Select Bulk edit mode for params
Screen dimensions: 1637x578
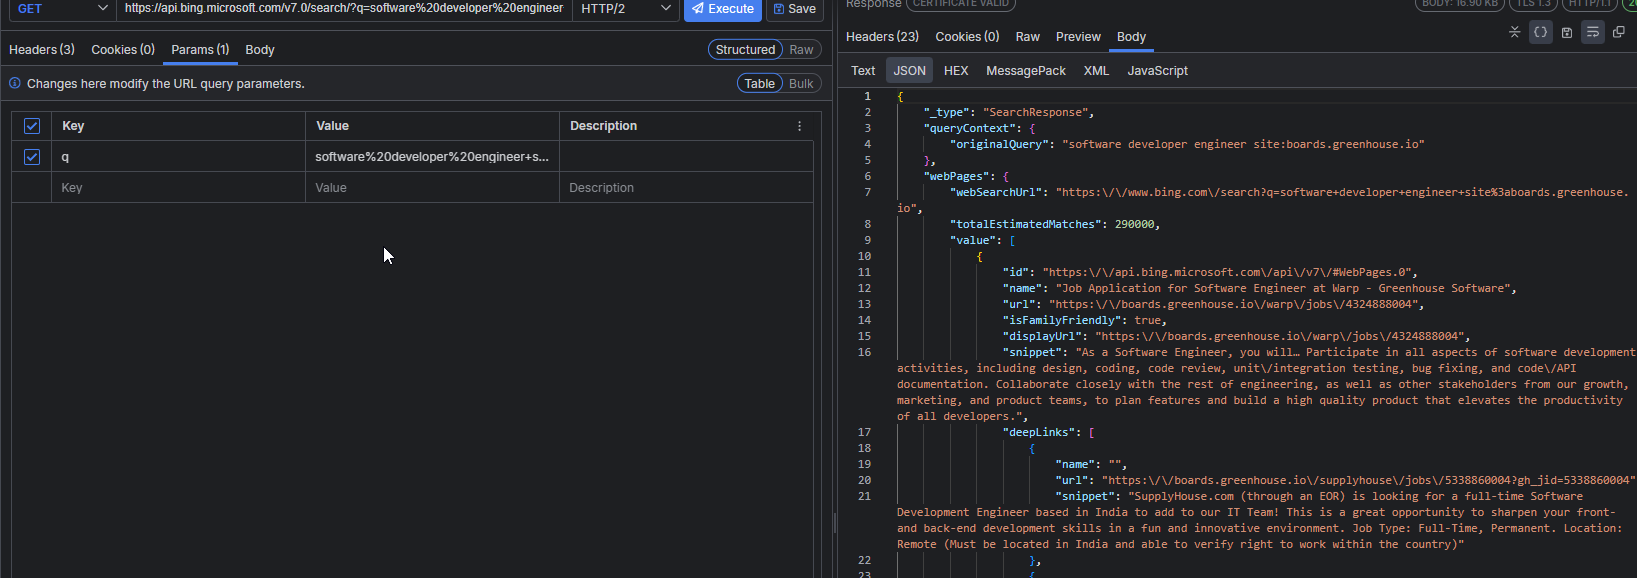(801, 83)
